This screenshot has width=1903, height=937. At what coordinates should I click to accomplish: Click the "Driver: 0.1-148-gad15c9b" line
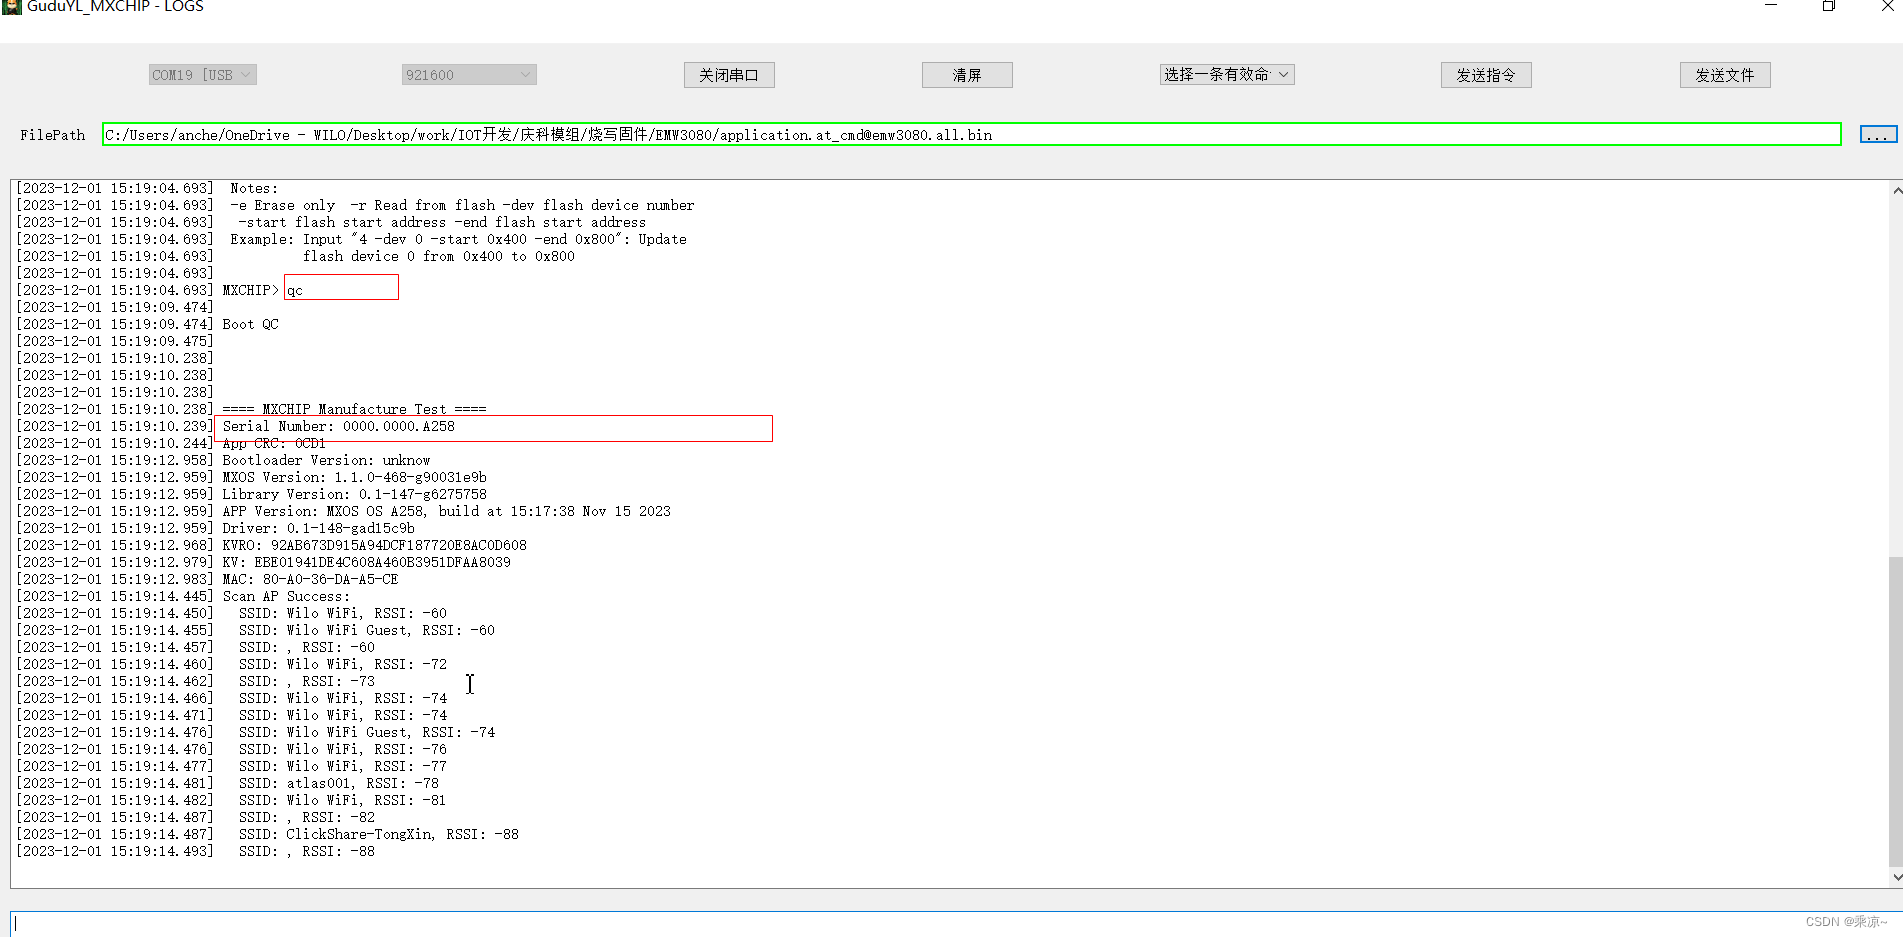tap(318, 528)
